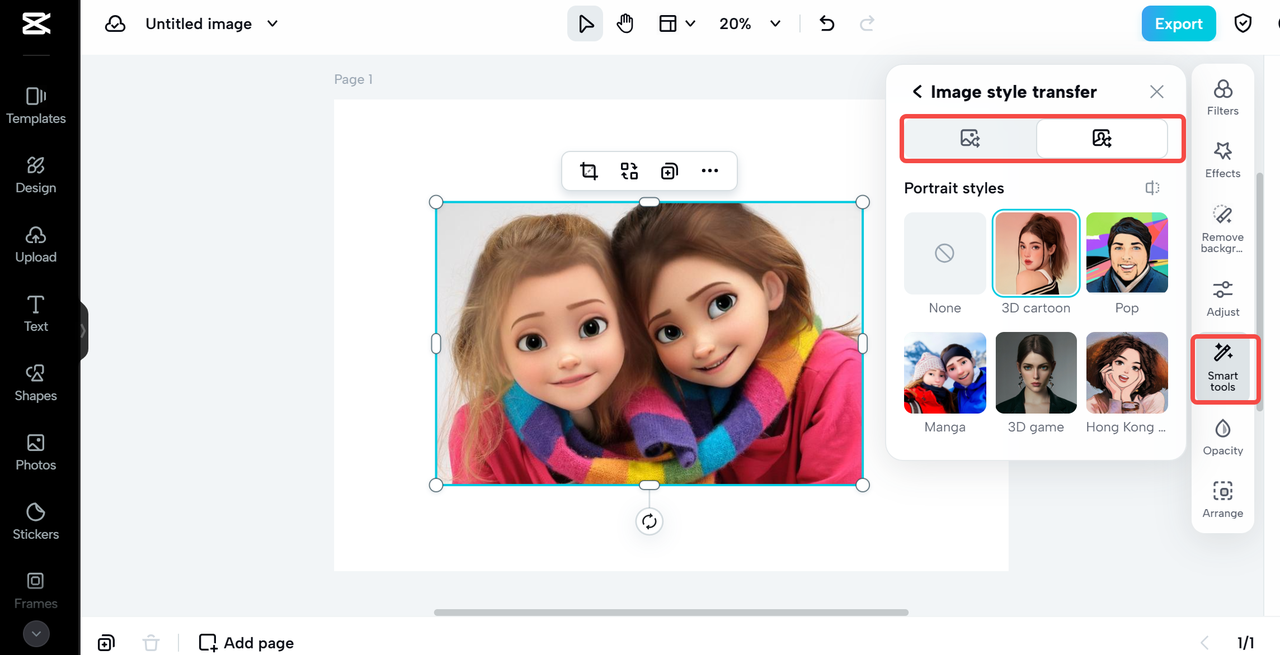Click the Export button

coord(1178,24)
